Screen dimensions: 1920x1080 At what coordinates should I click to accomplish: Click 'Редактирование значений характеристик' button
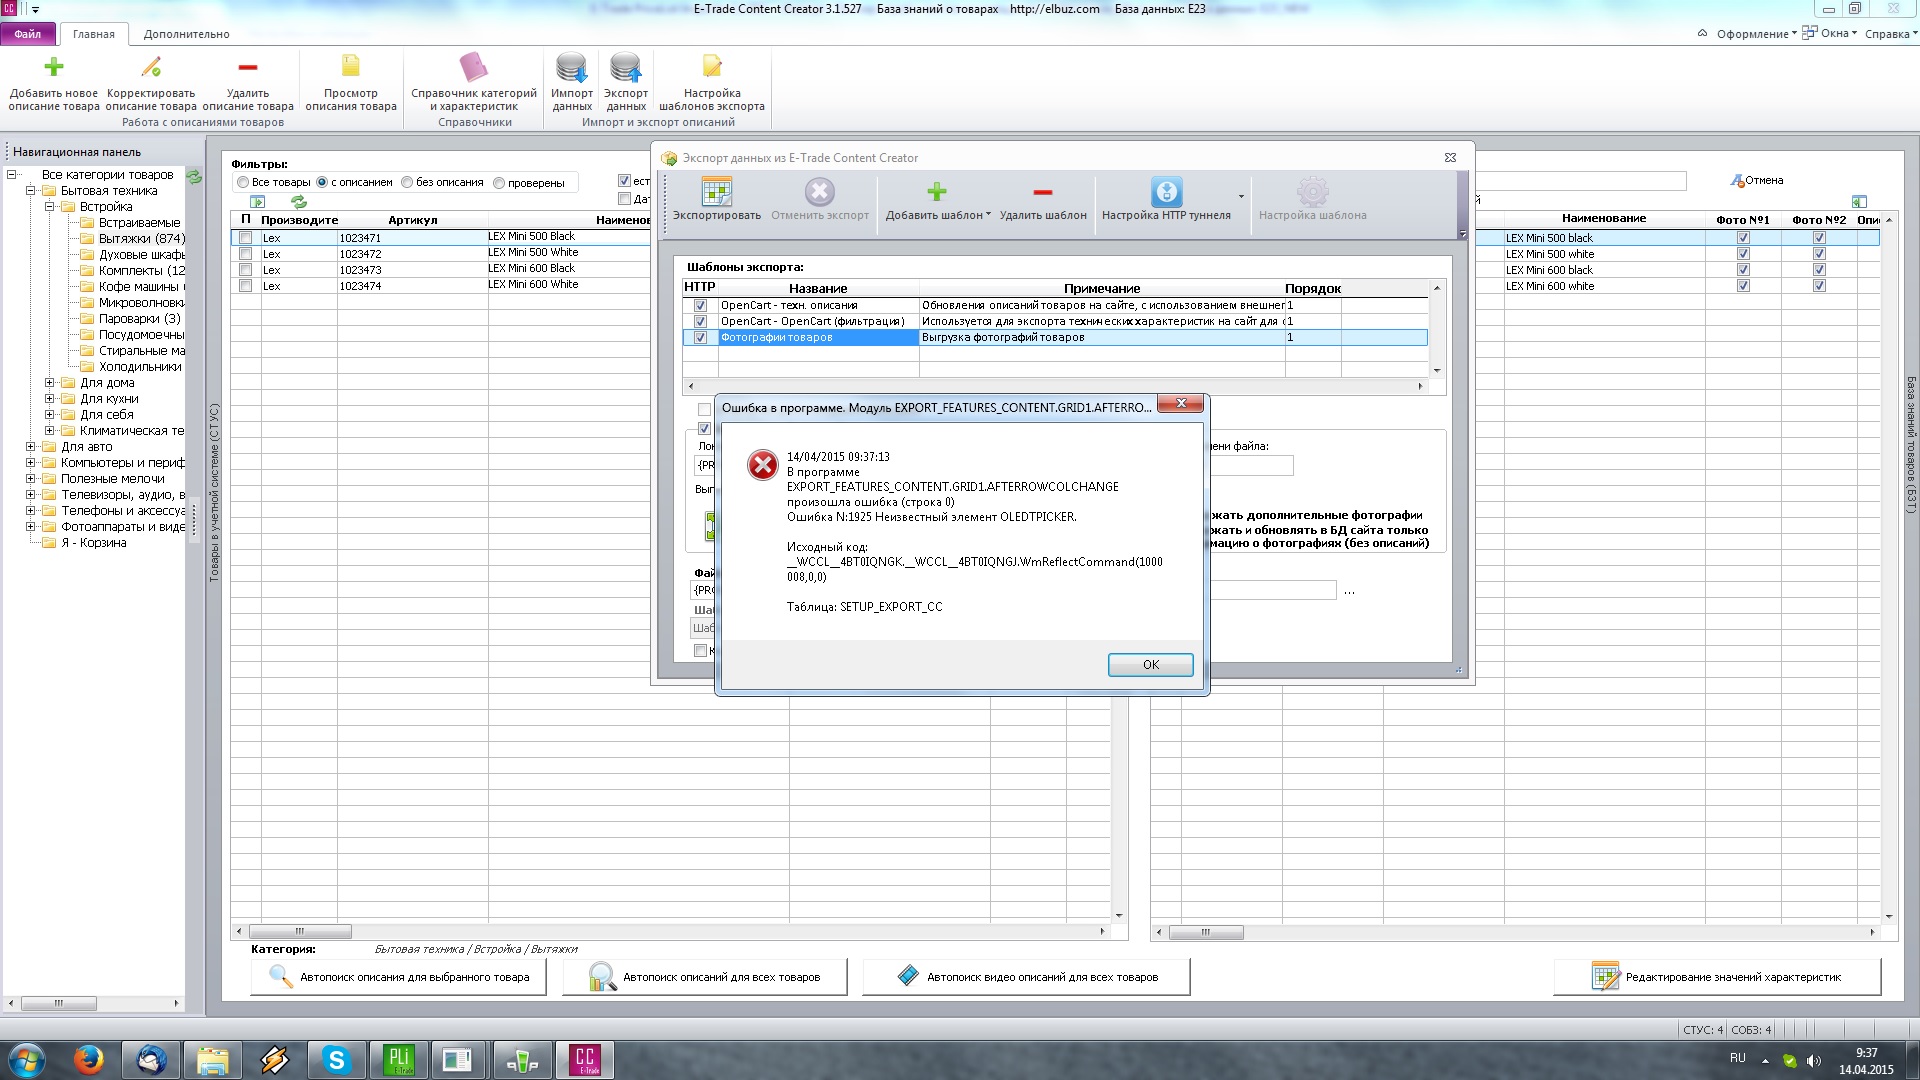click(x=1717, y=977)
